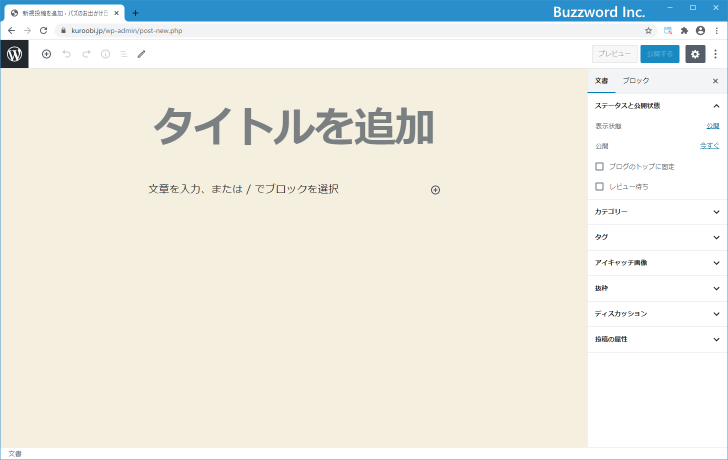Image resolution: width=728 pixels, height=460 pixels.
Task: Click browser forward arrow
Action: (x=27, y=31)
